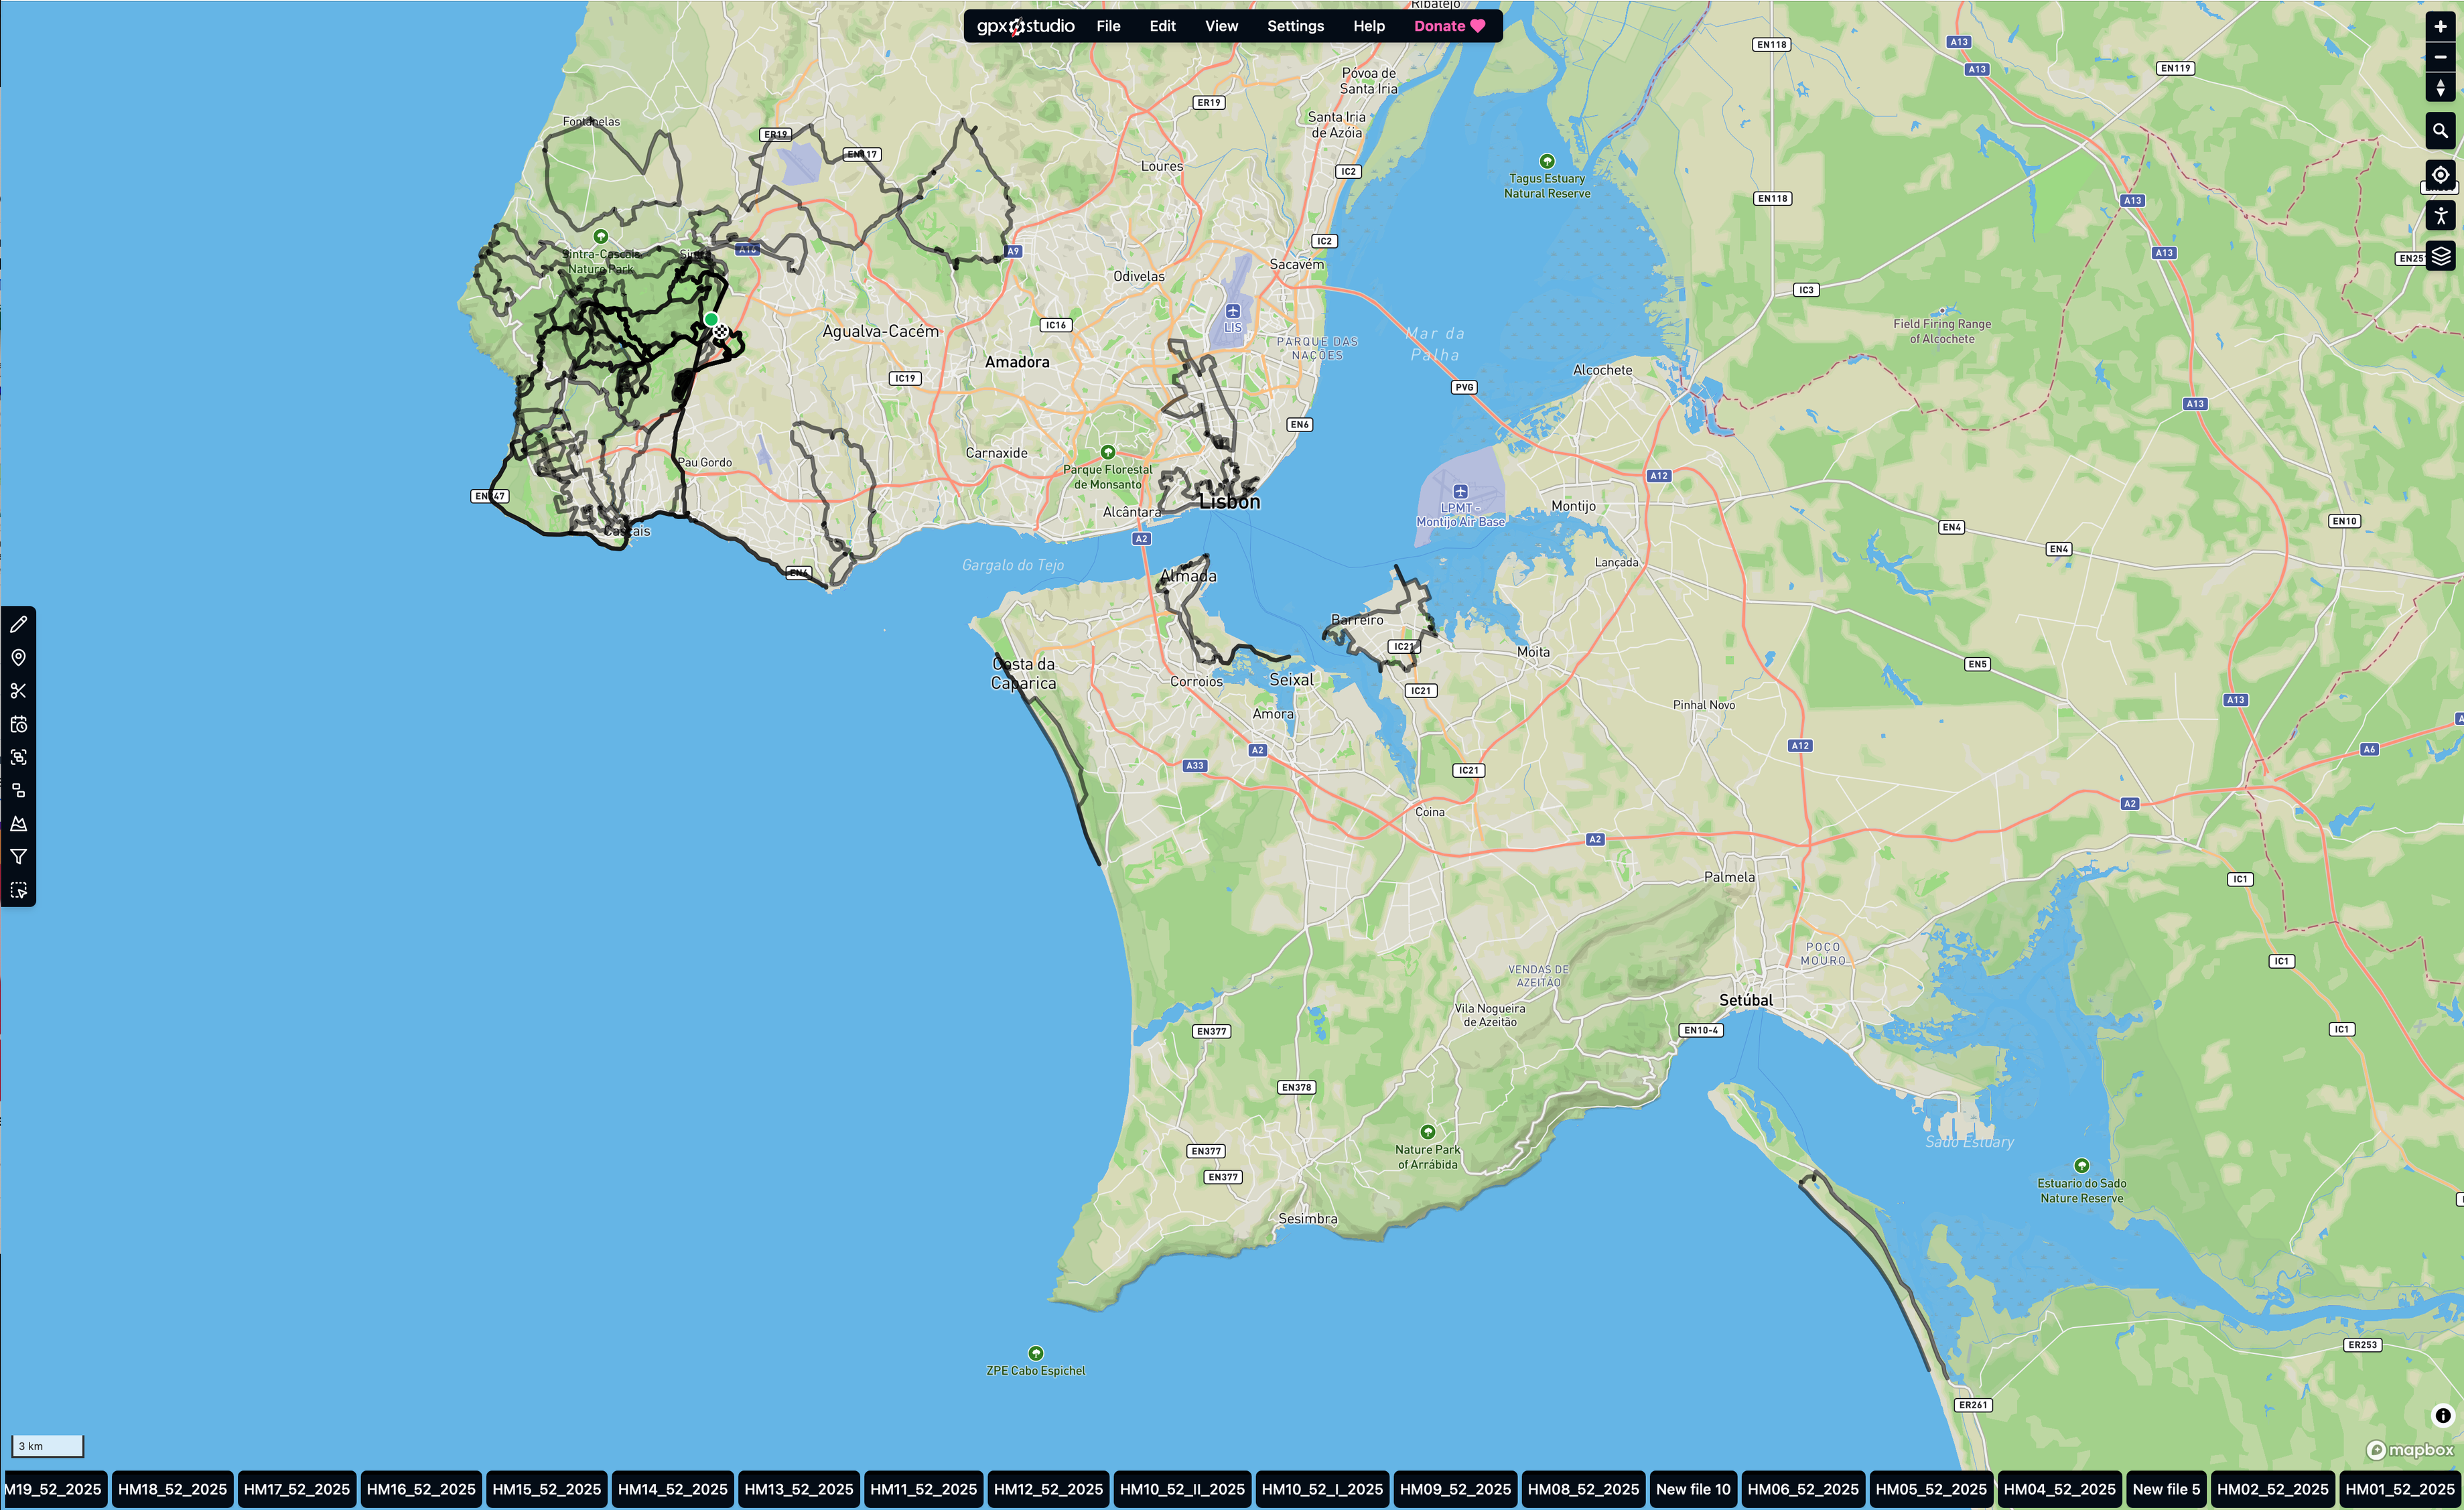Image resolution: width=2464 pixels, height=1510 pixels.
Task: Reset map bearing with compass button
Action: tap(2440, 87)
